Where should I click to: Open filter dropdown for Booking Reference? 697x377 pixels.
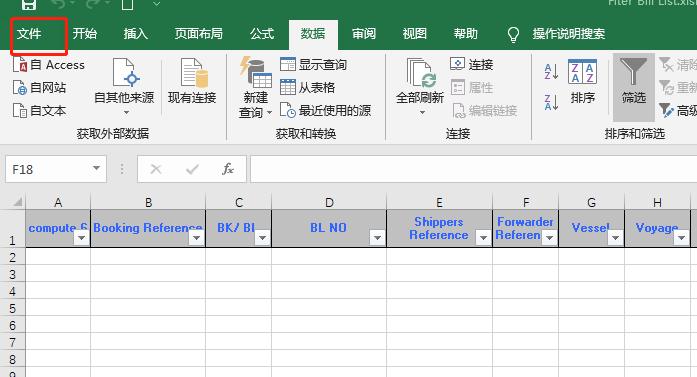[196, 238]
